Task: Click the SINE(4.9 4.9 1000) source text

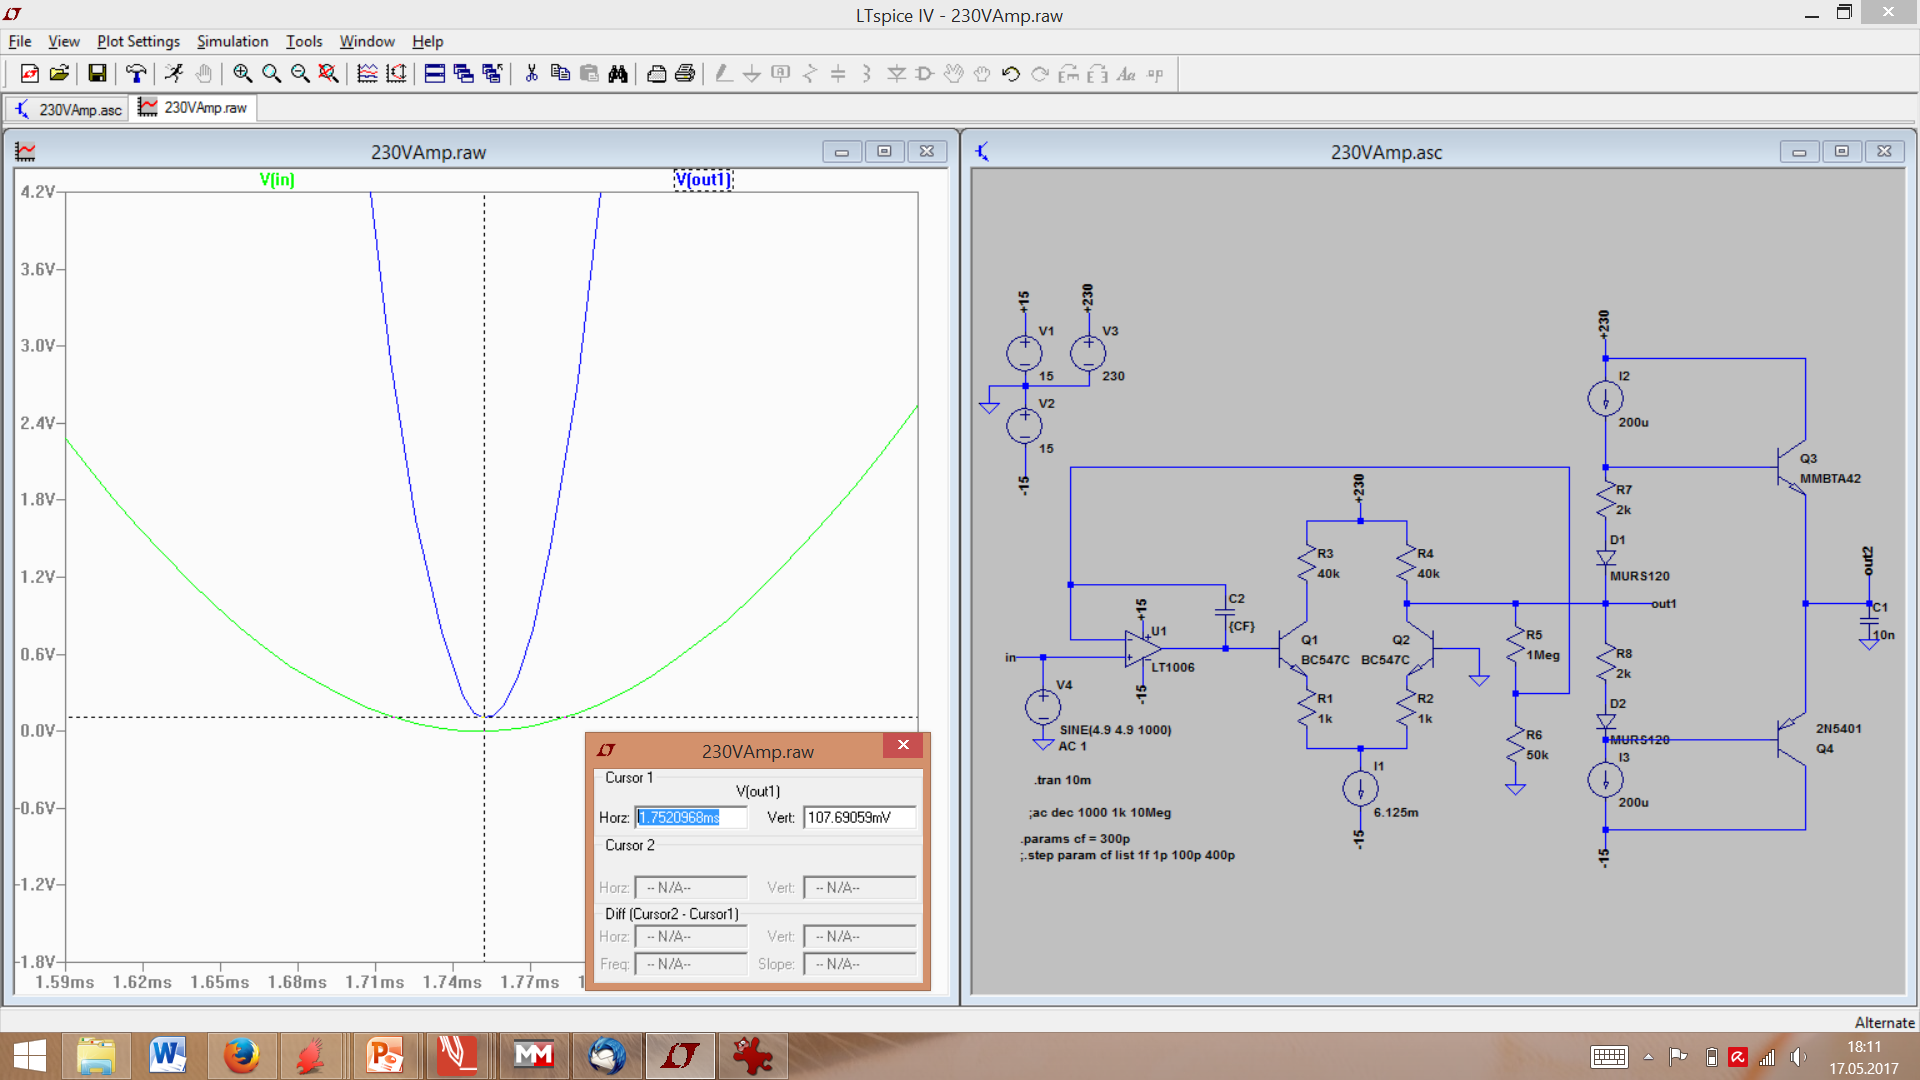Action: pos(1115,730)
